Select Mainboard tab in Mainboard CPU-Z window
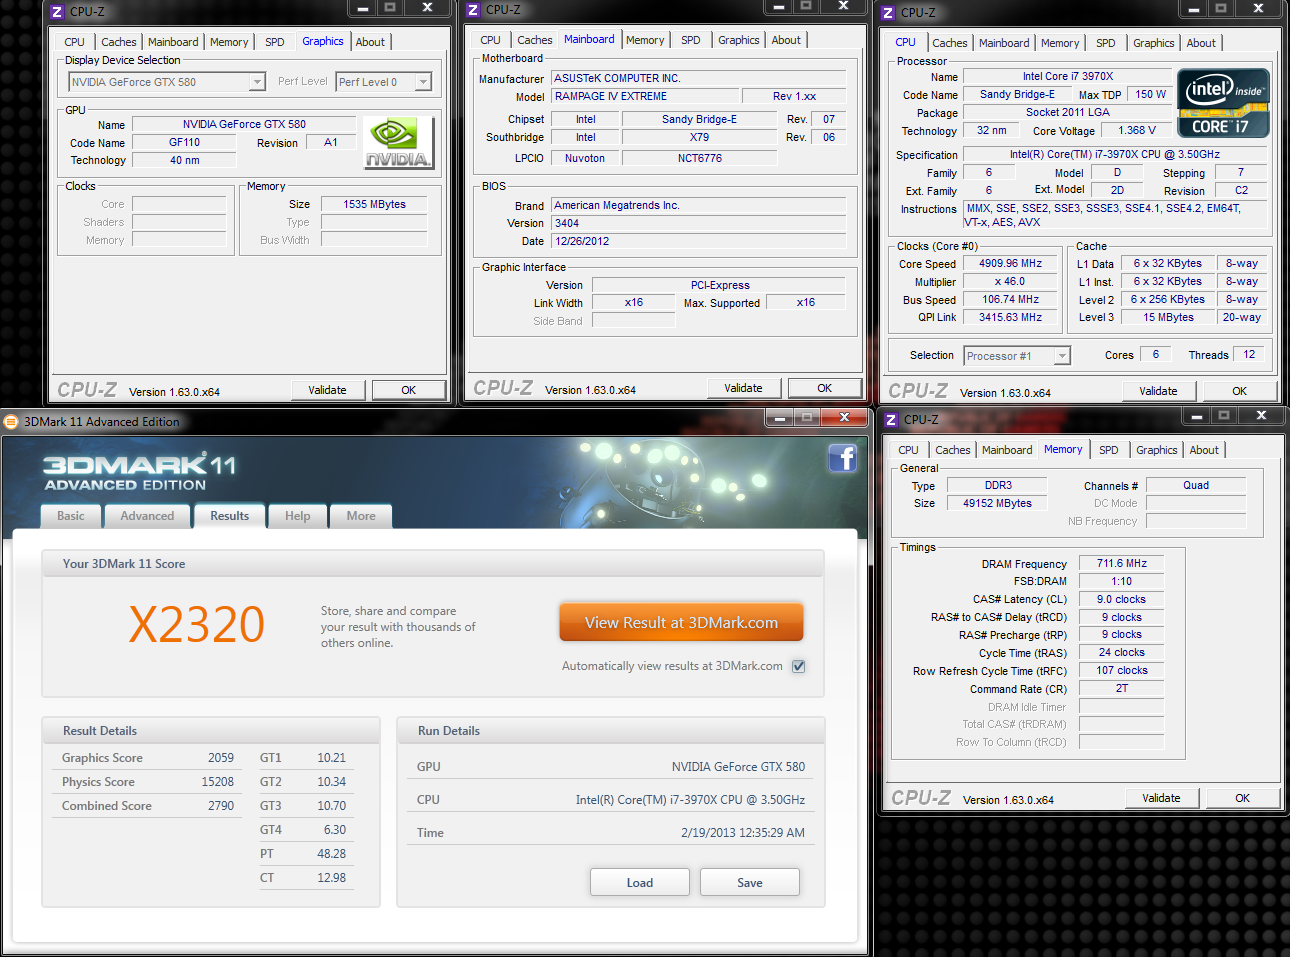Screen dimensions: 1290x957 click(589, 39)
